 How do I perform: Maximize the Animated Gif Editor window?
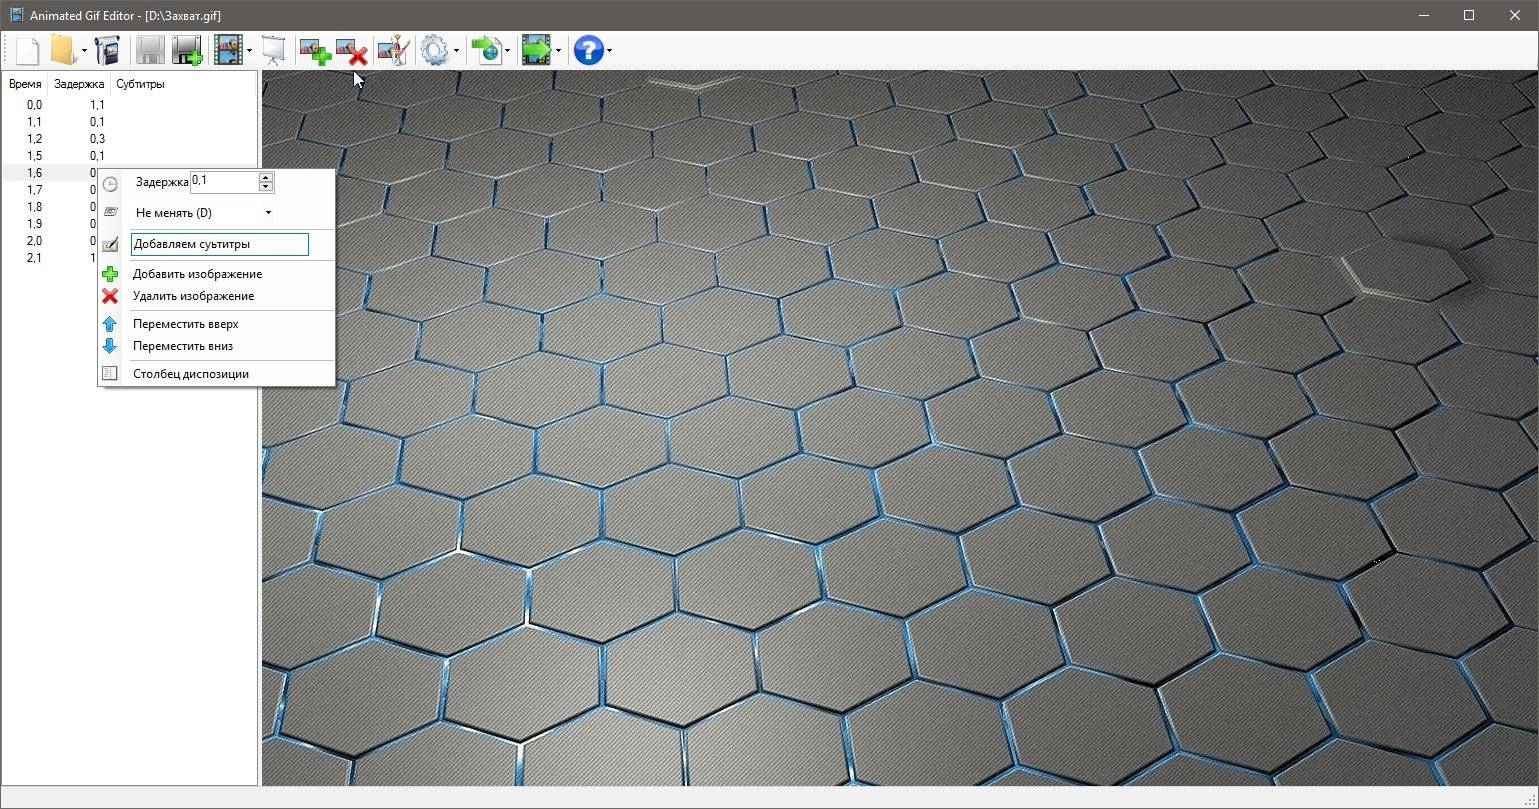[1469, 15]
